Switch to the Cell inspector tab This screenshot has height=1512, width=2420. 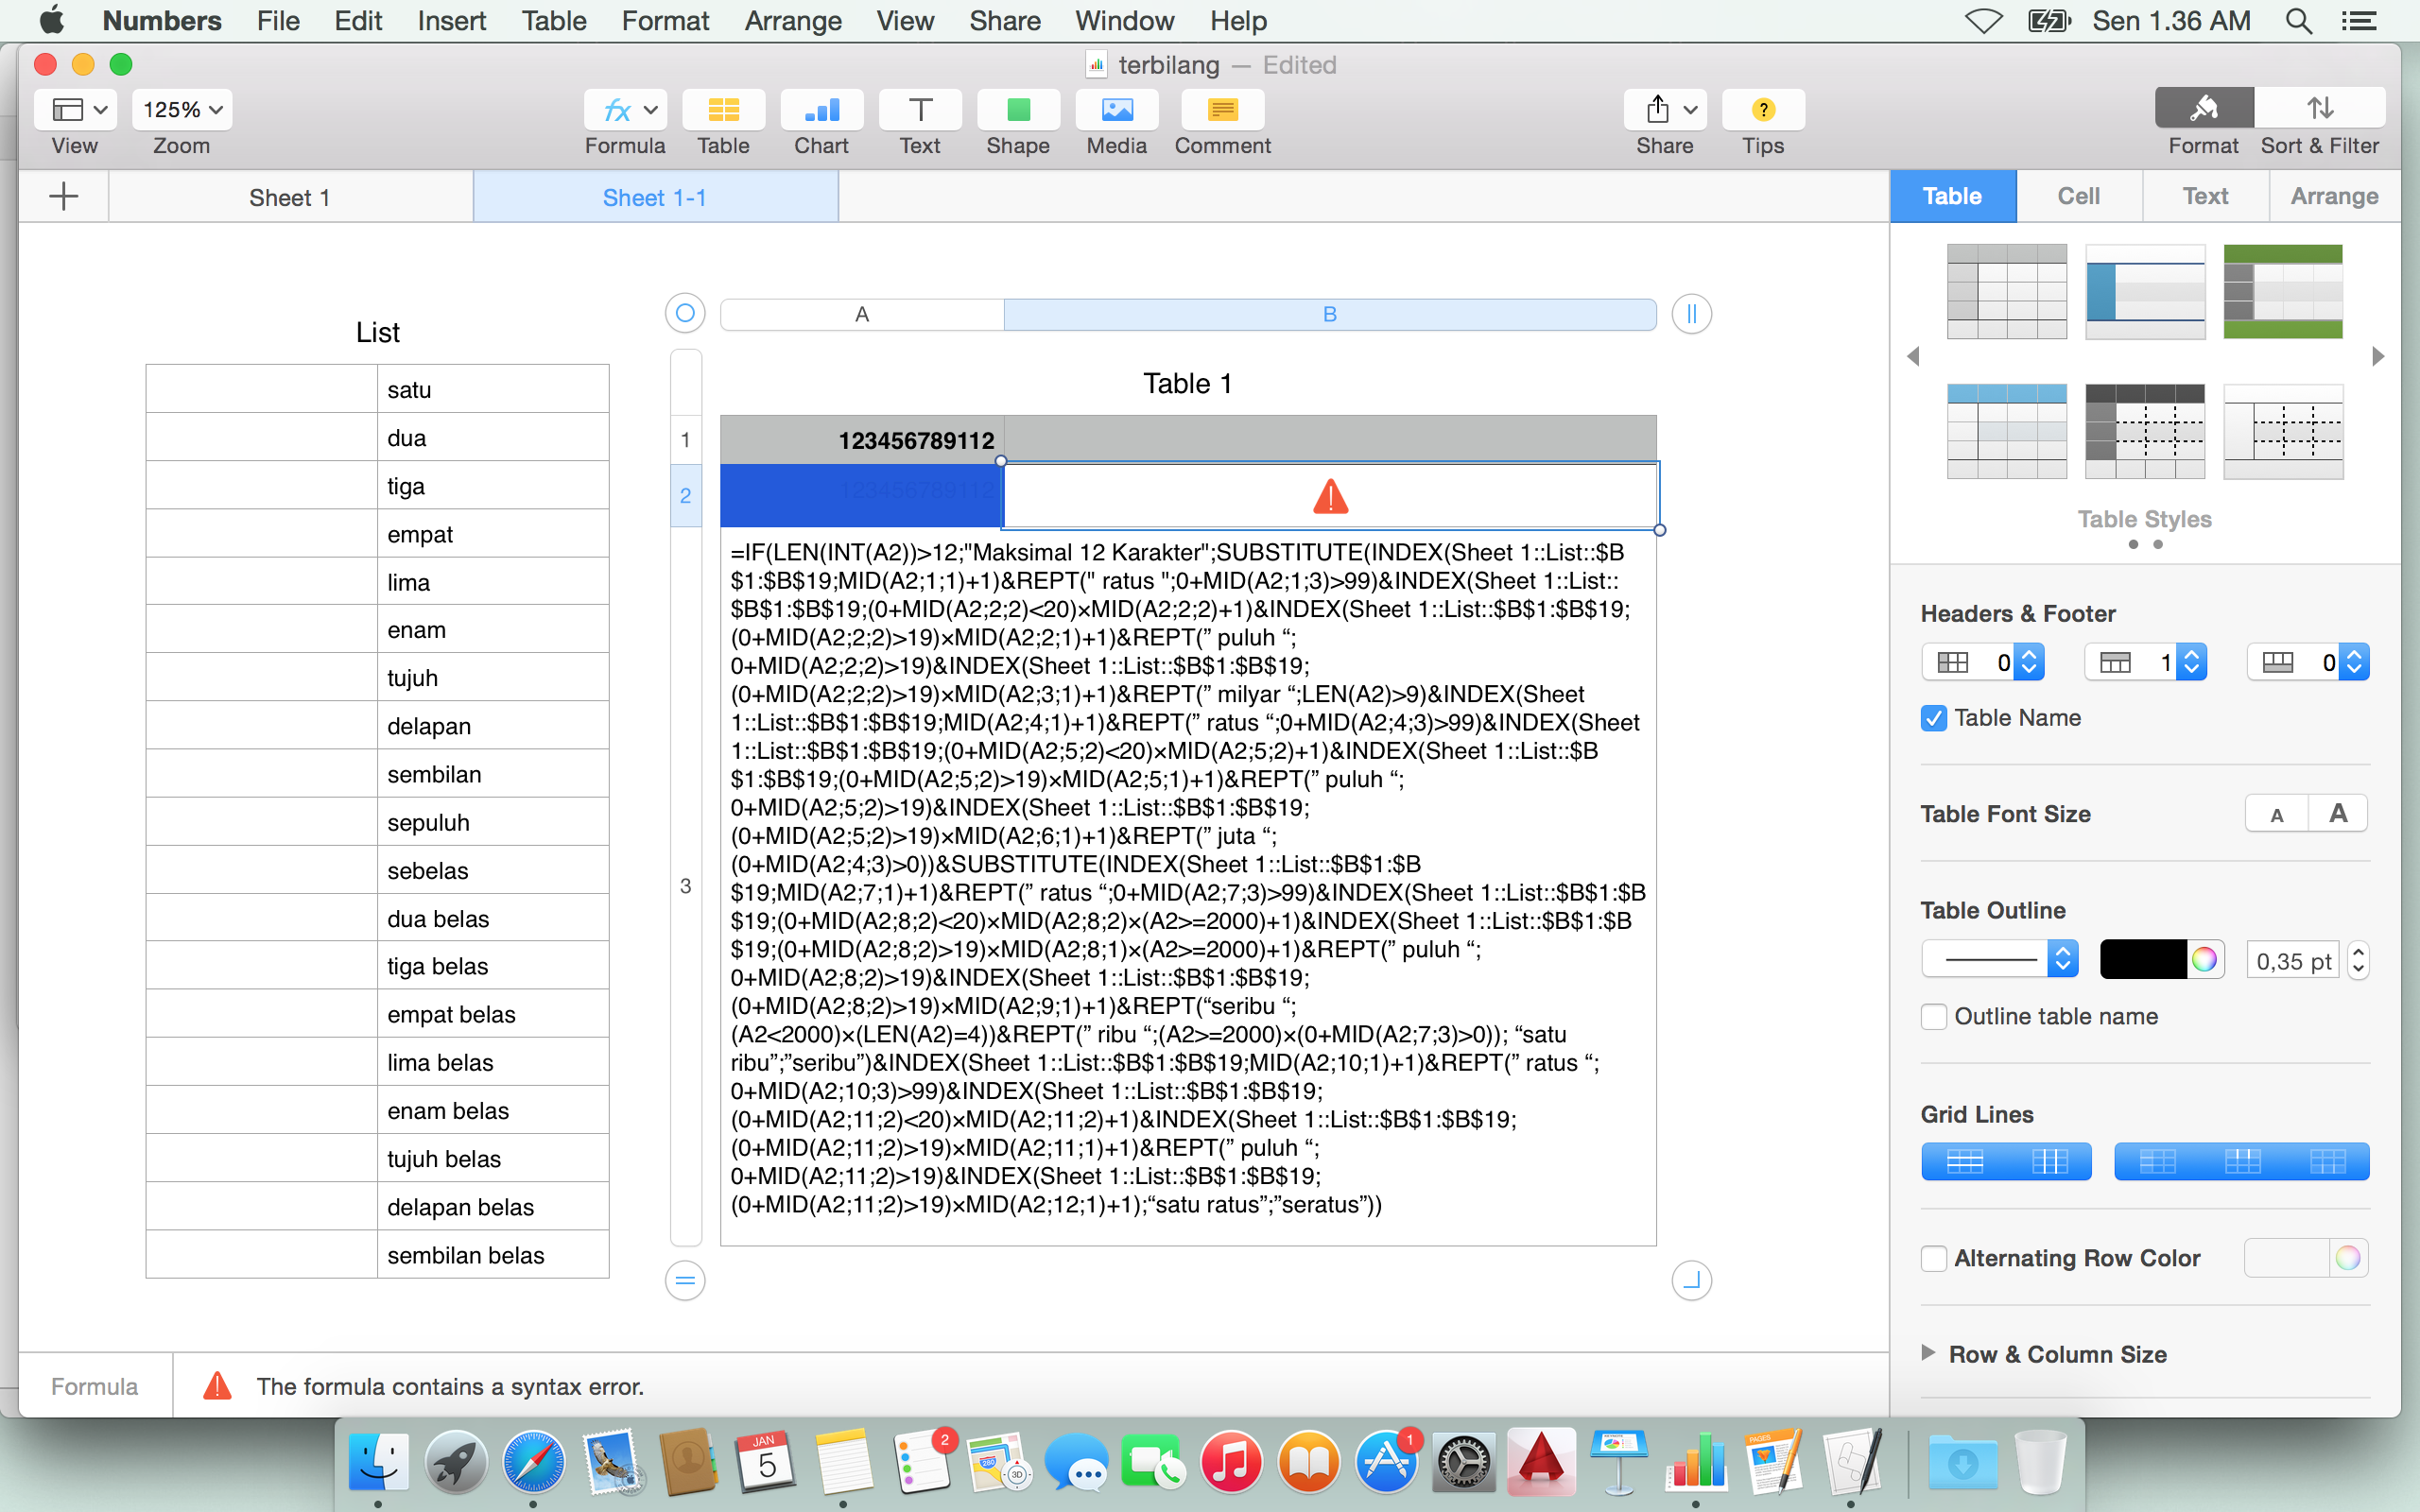tap(2078, 196)
